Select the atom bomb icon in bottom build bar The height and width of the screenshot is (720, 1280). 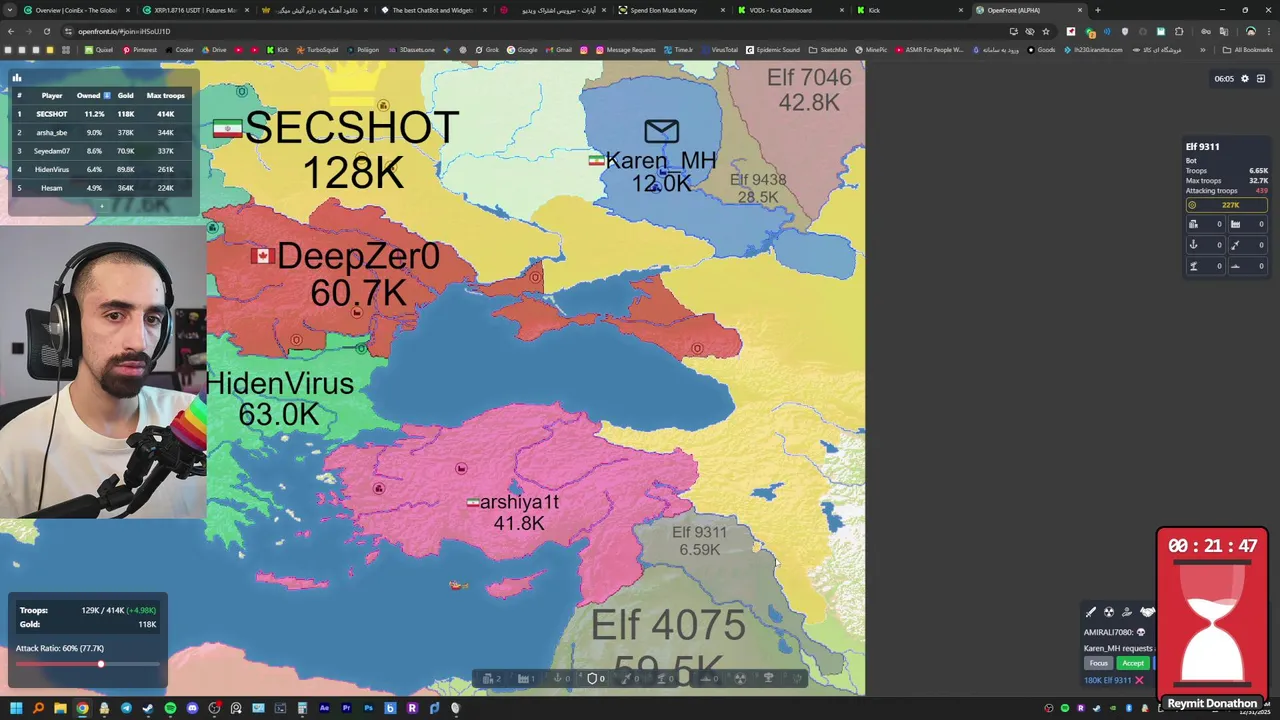740,678
